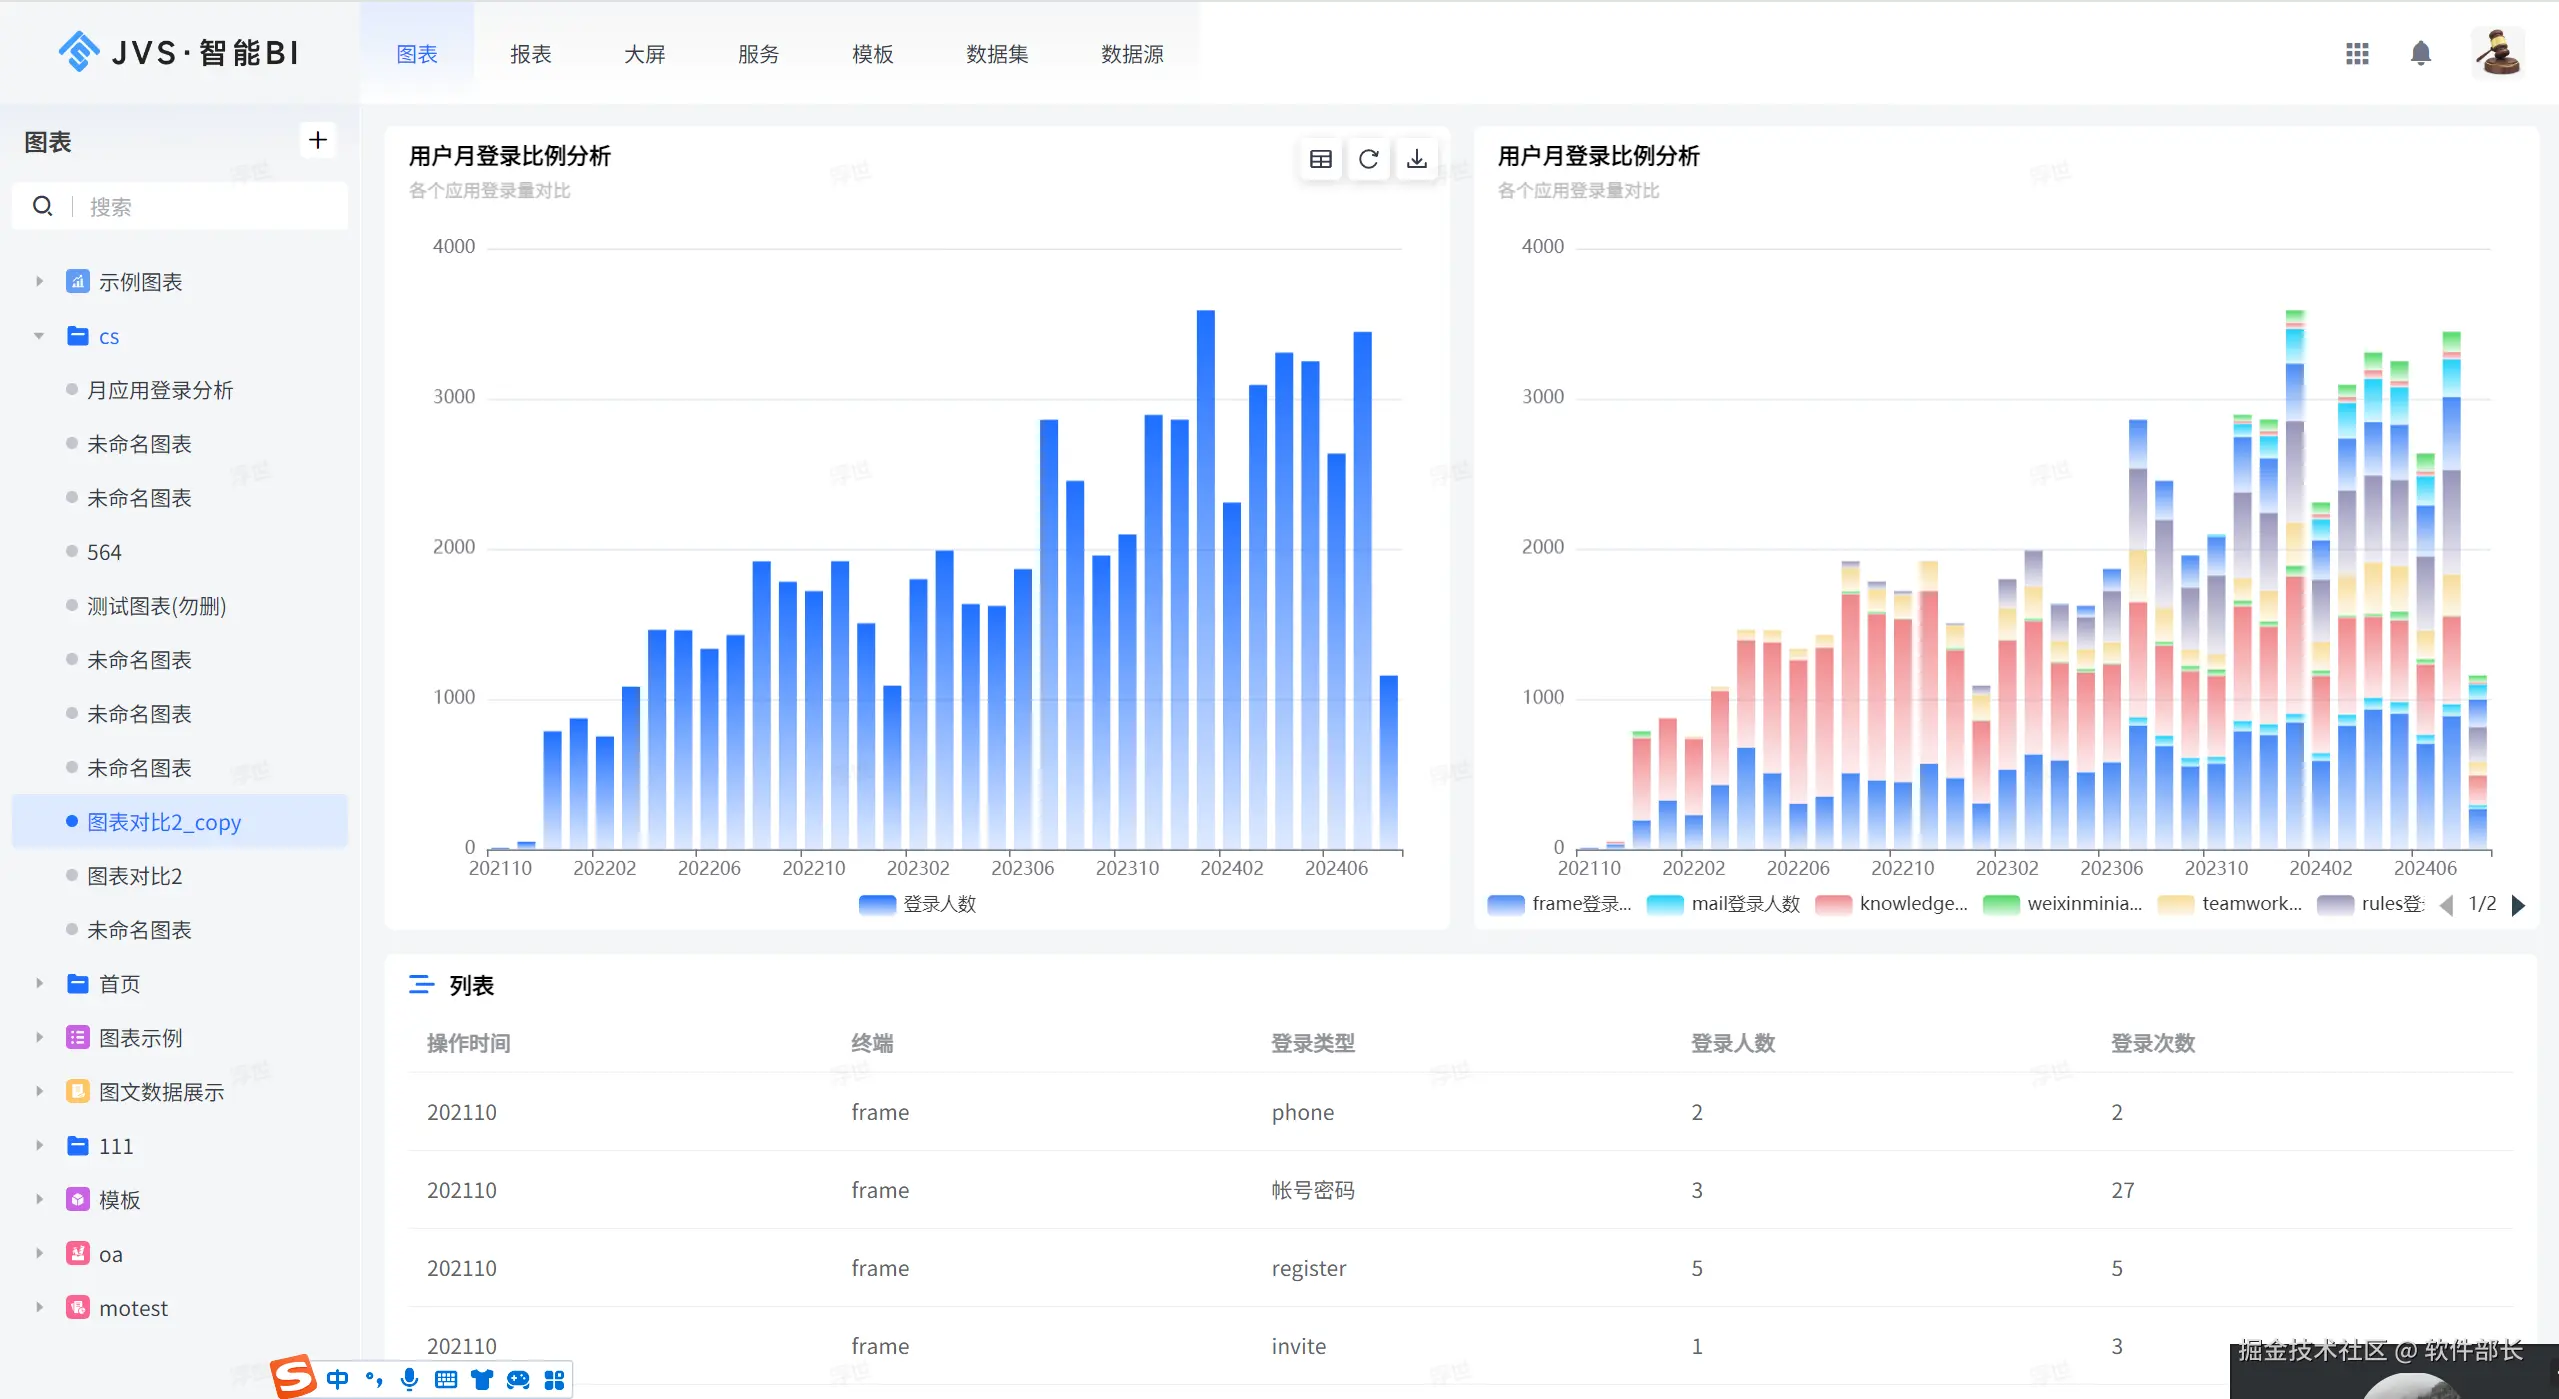Switch to the 报表 tab
Image resolution: width=2559 pixels, height=1399 pixels.
tap(530, 54)
